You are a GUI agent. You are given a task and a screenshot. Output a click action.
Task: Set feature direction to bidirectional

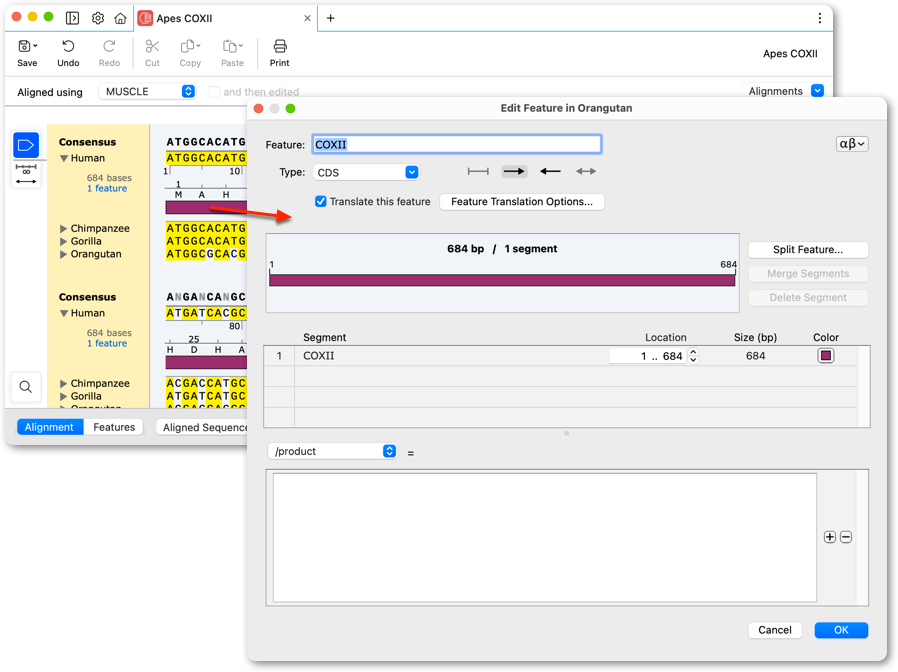pos(586,171)
